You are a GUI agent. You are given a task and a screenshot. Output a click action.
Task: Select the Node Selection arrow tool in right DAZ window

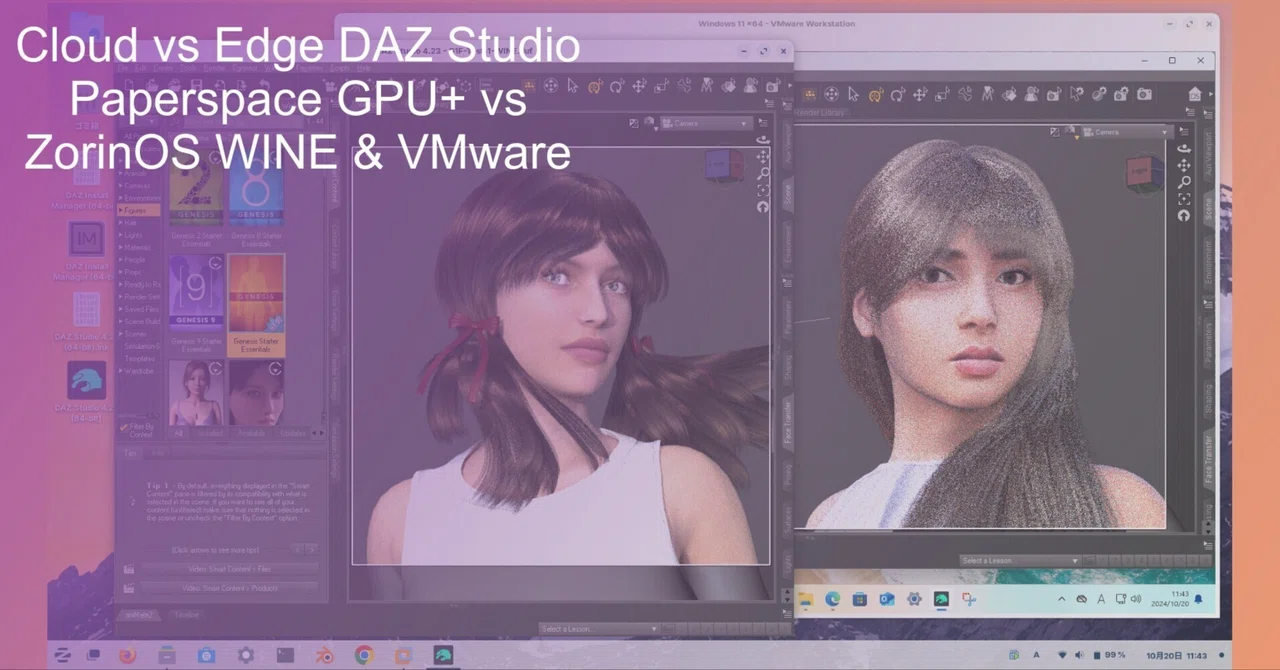coord(853,94)
